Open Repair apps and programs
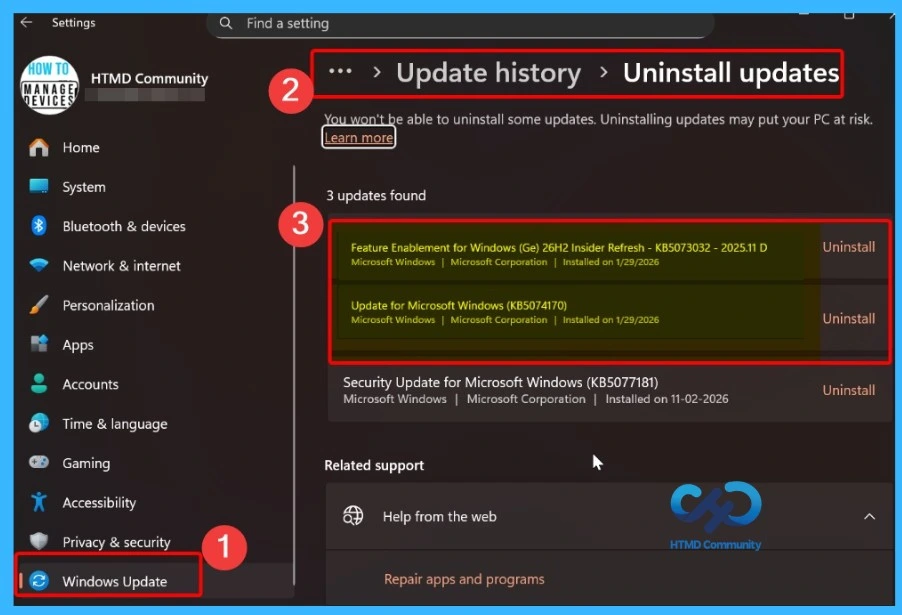This screenshot has height=615, width=902. pyautogui.click(x=463, y=578)
